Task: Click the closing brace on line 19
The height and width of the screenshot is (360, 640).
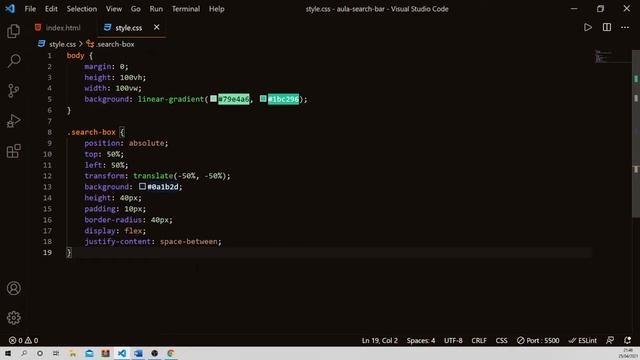Action: pos(69,252)
